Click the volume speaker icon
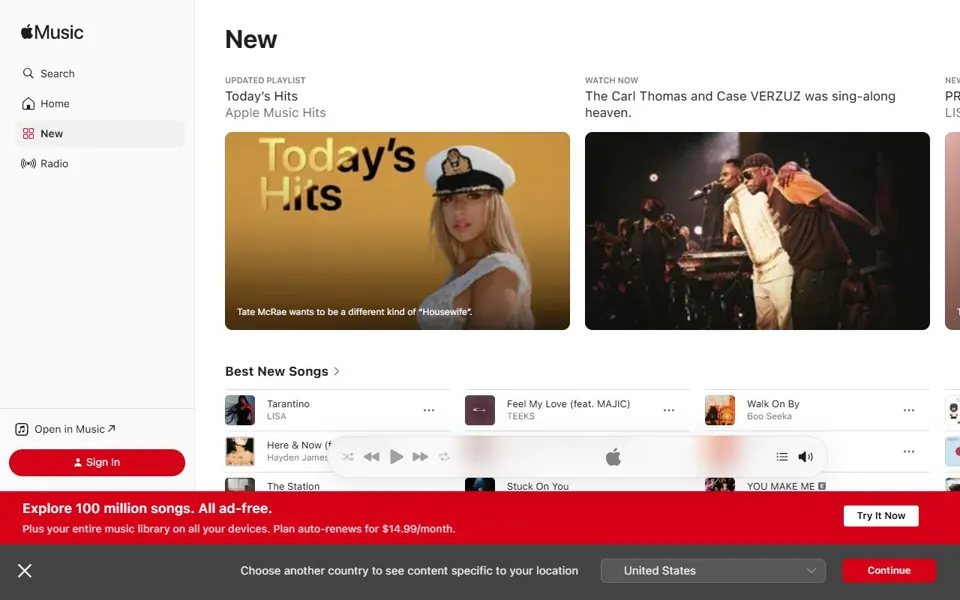 pos(806,457)
